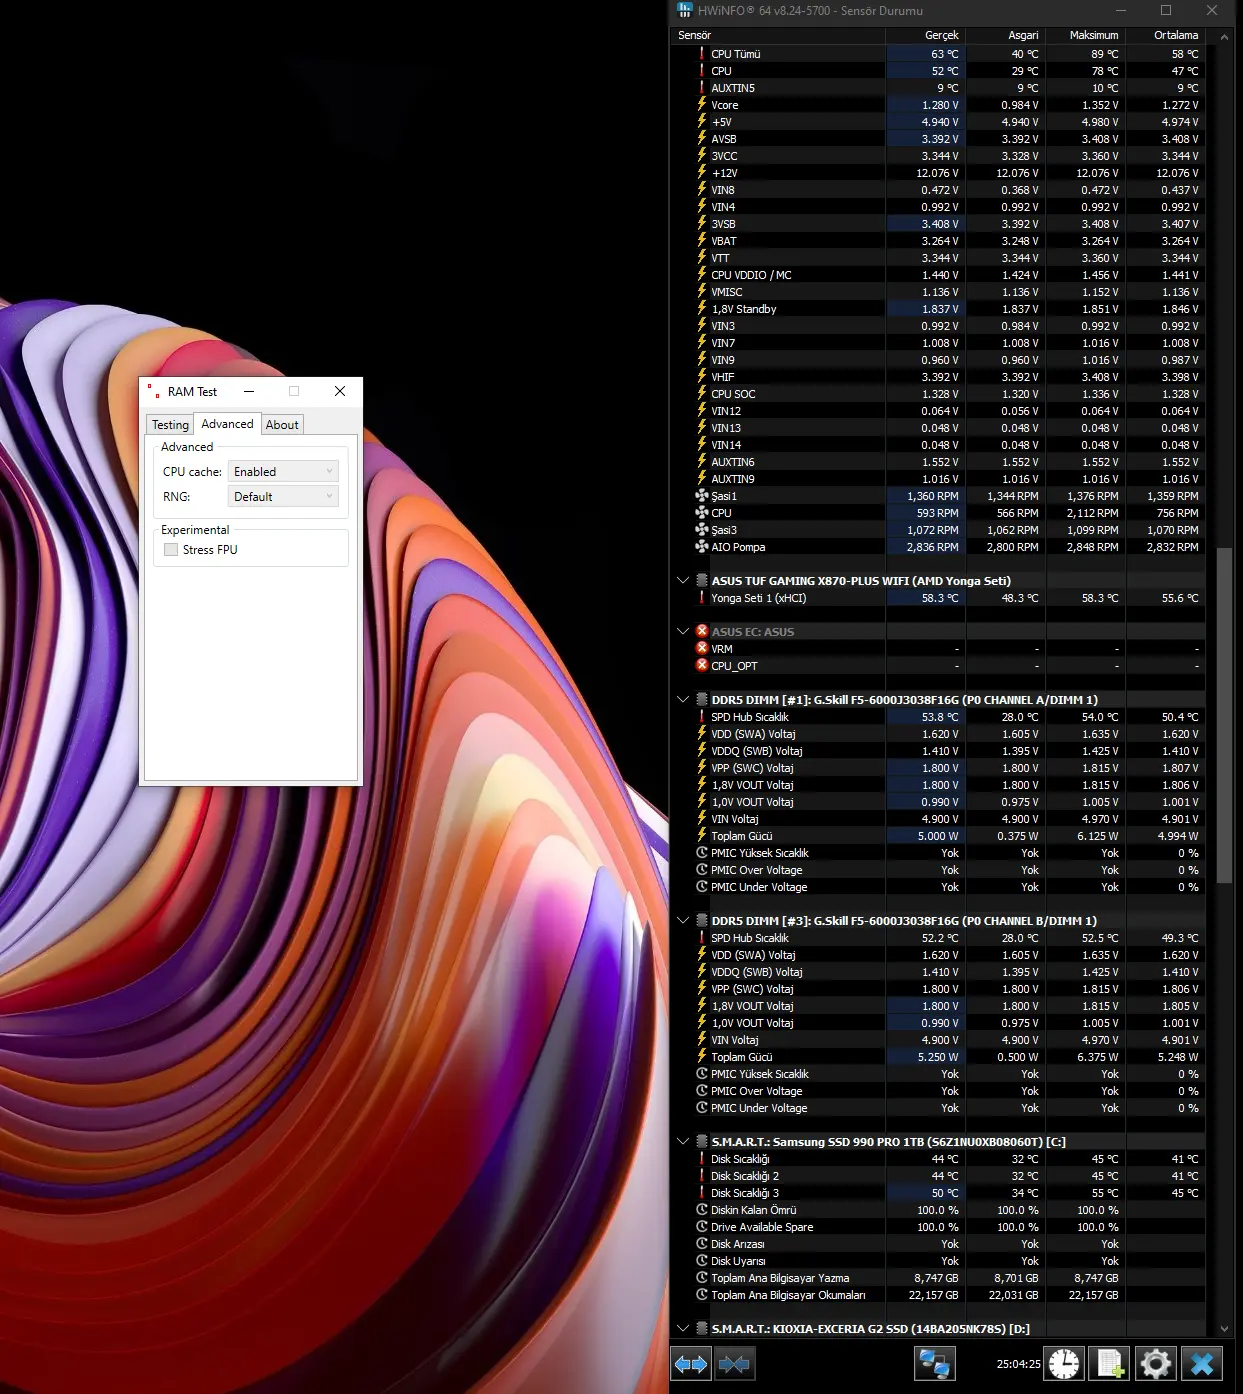Click the fan icon next to Şasi1

pyautogui.click(x=702, y=496)
